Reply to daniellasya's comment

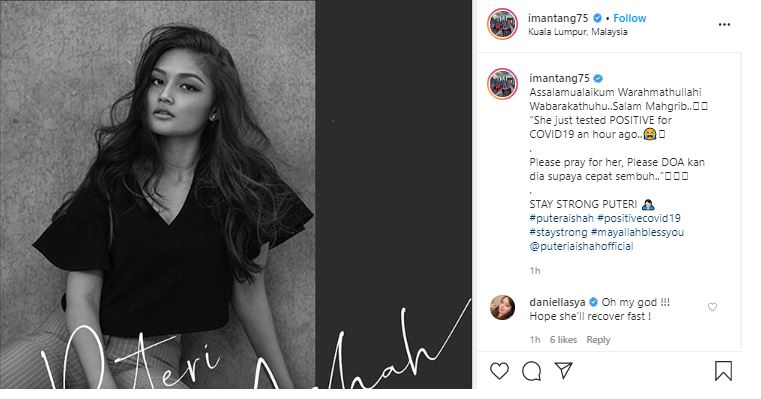click(598, 340)
